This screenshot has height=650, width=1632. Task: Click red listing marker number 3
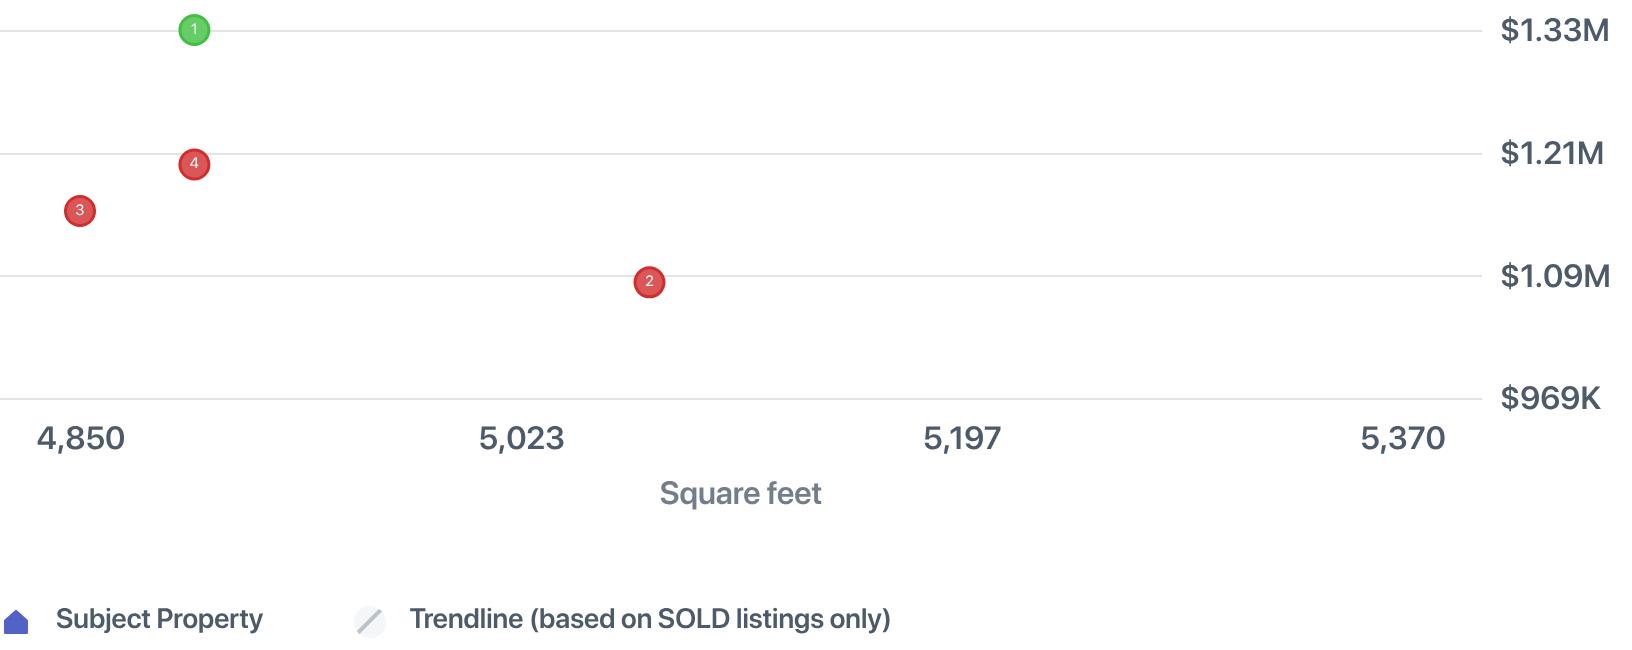click(80, 211)
